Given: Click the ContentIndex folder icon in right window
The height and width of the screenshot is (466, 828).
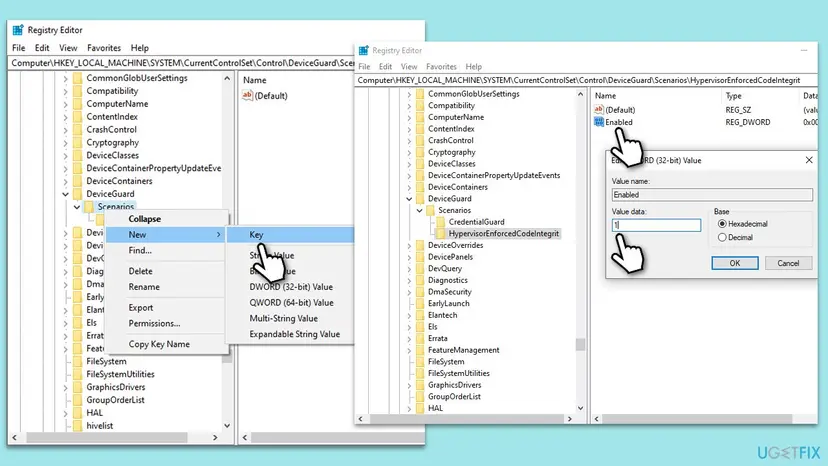Looking at the screenshot, I should click(x=420, y=129).
